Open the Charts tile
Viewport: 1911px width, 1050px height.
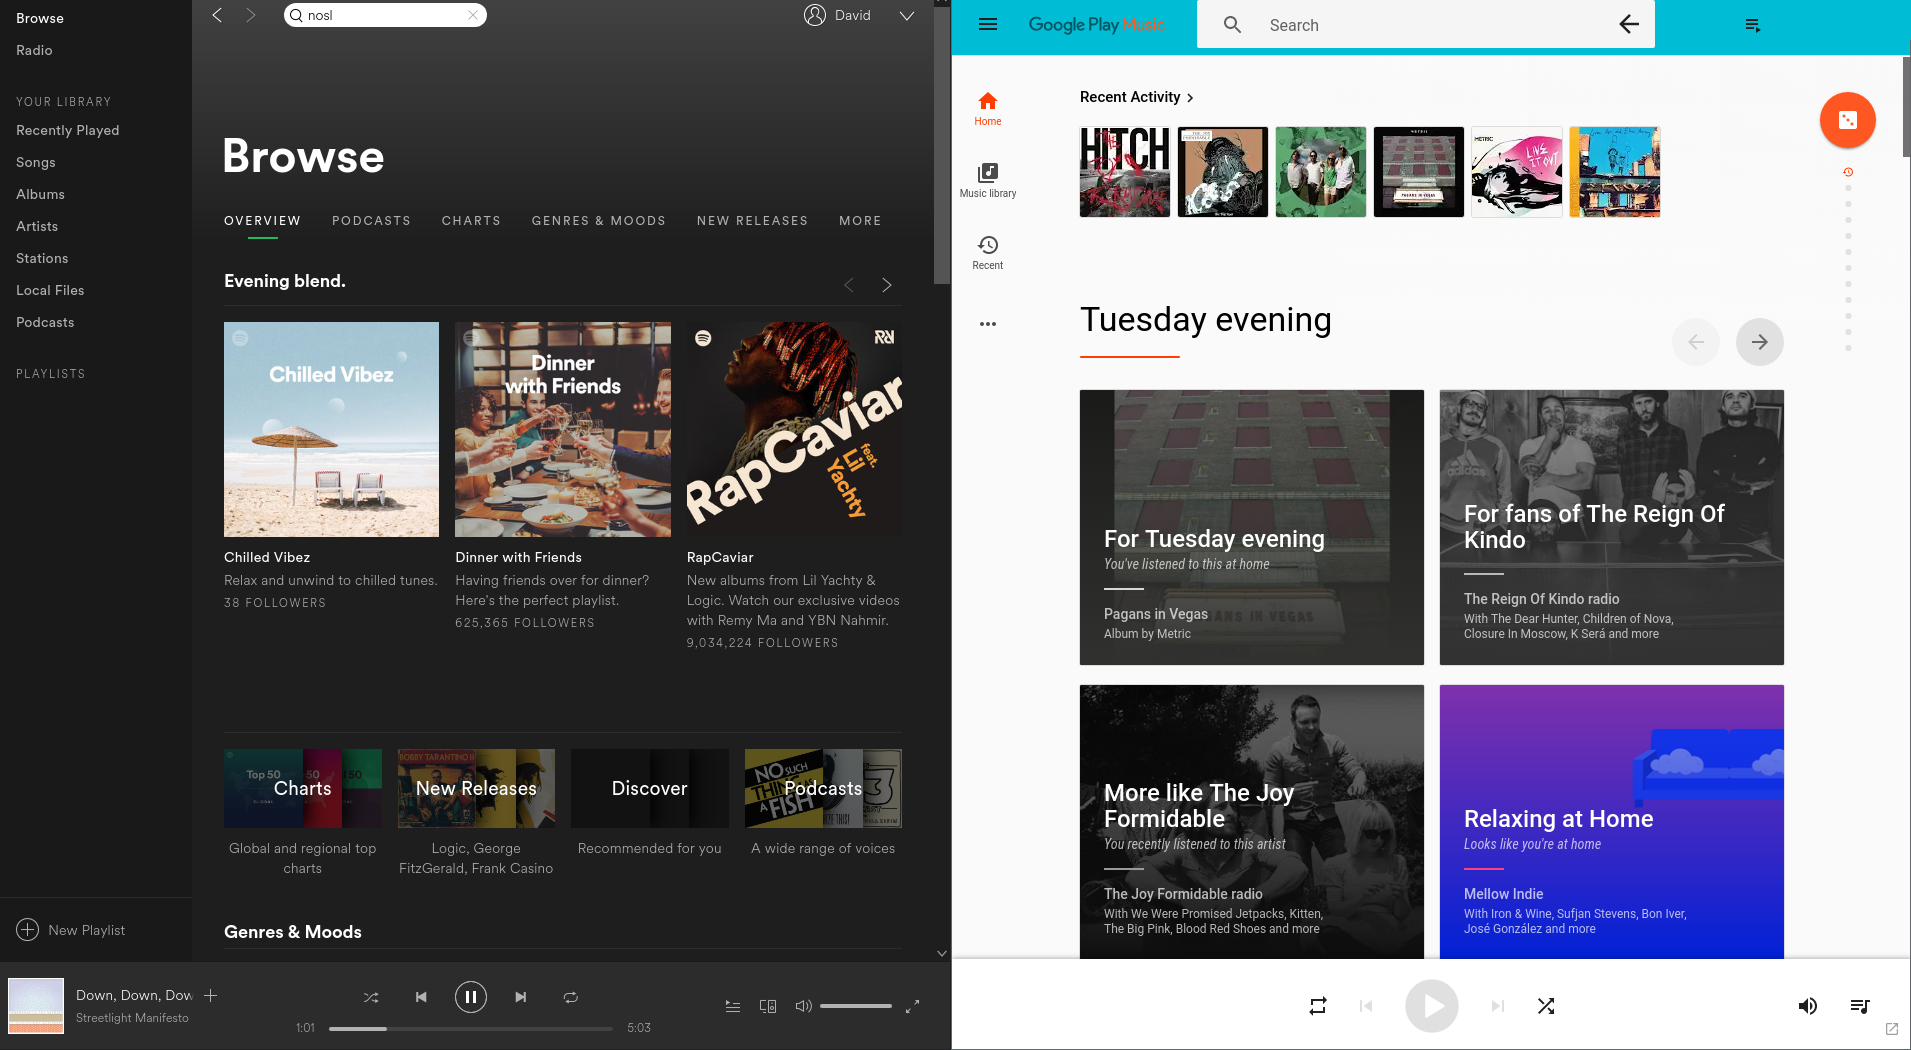303,788
